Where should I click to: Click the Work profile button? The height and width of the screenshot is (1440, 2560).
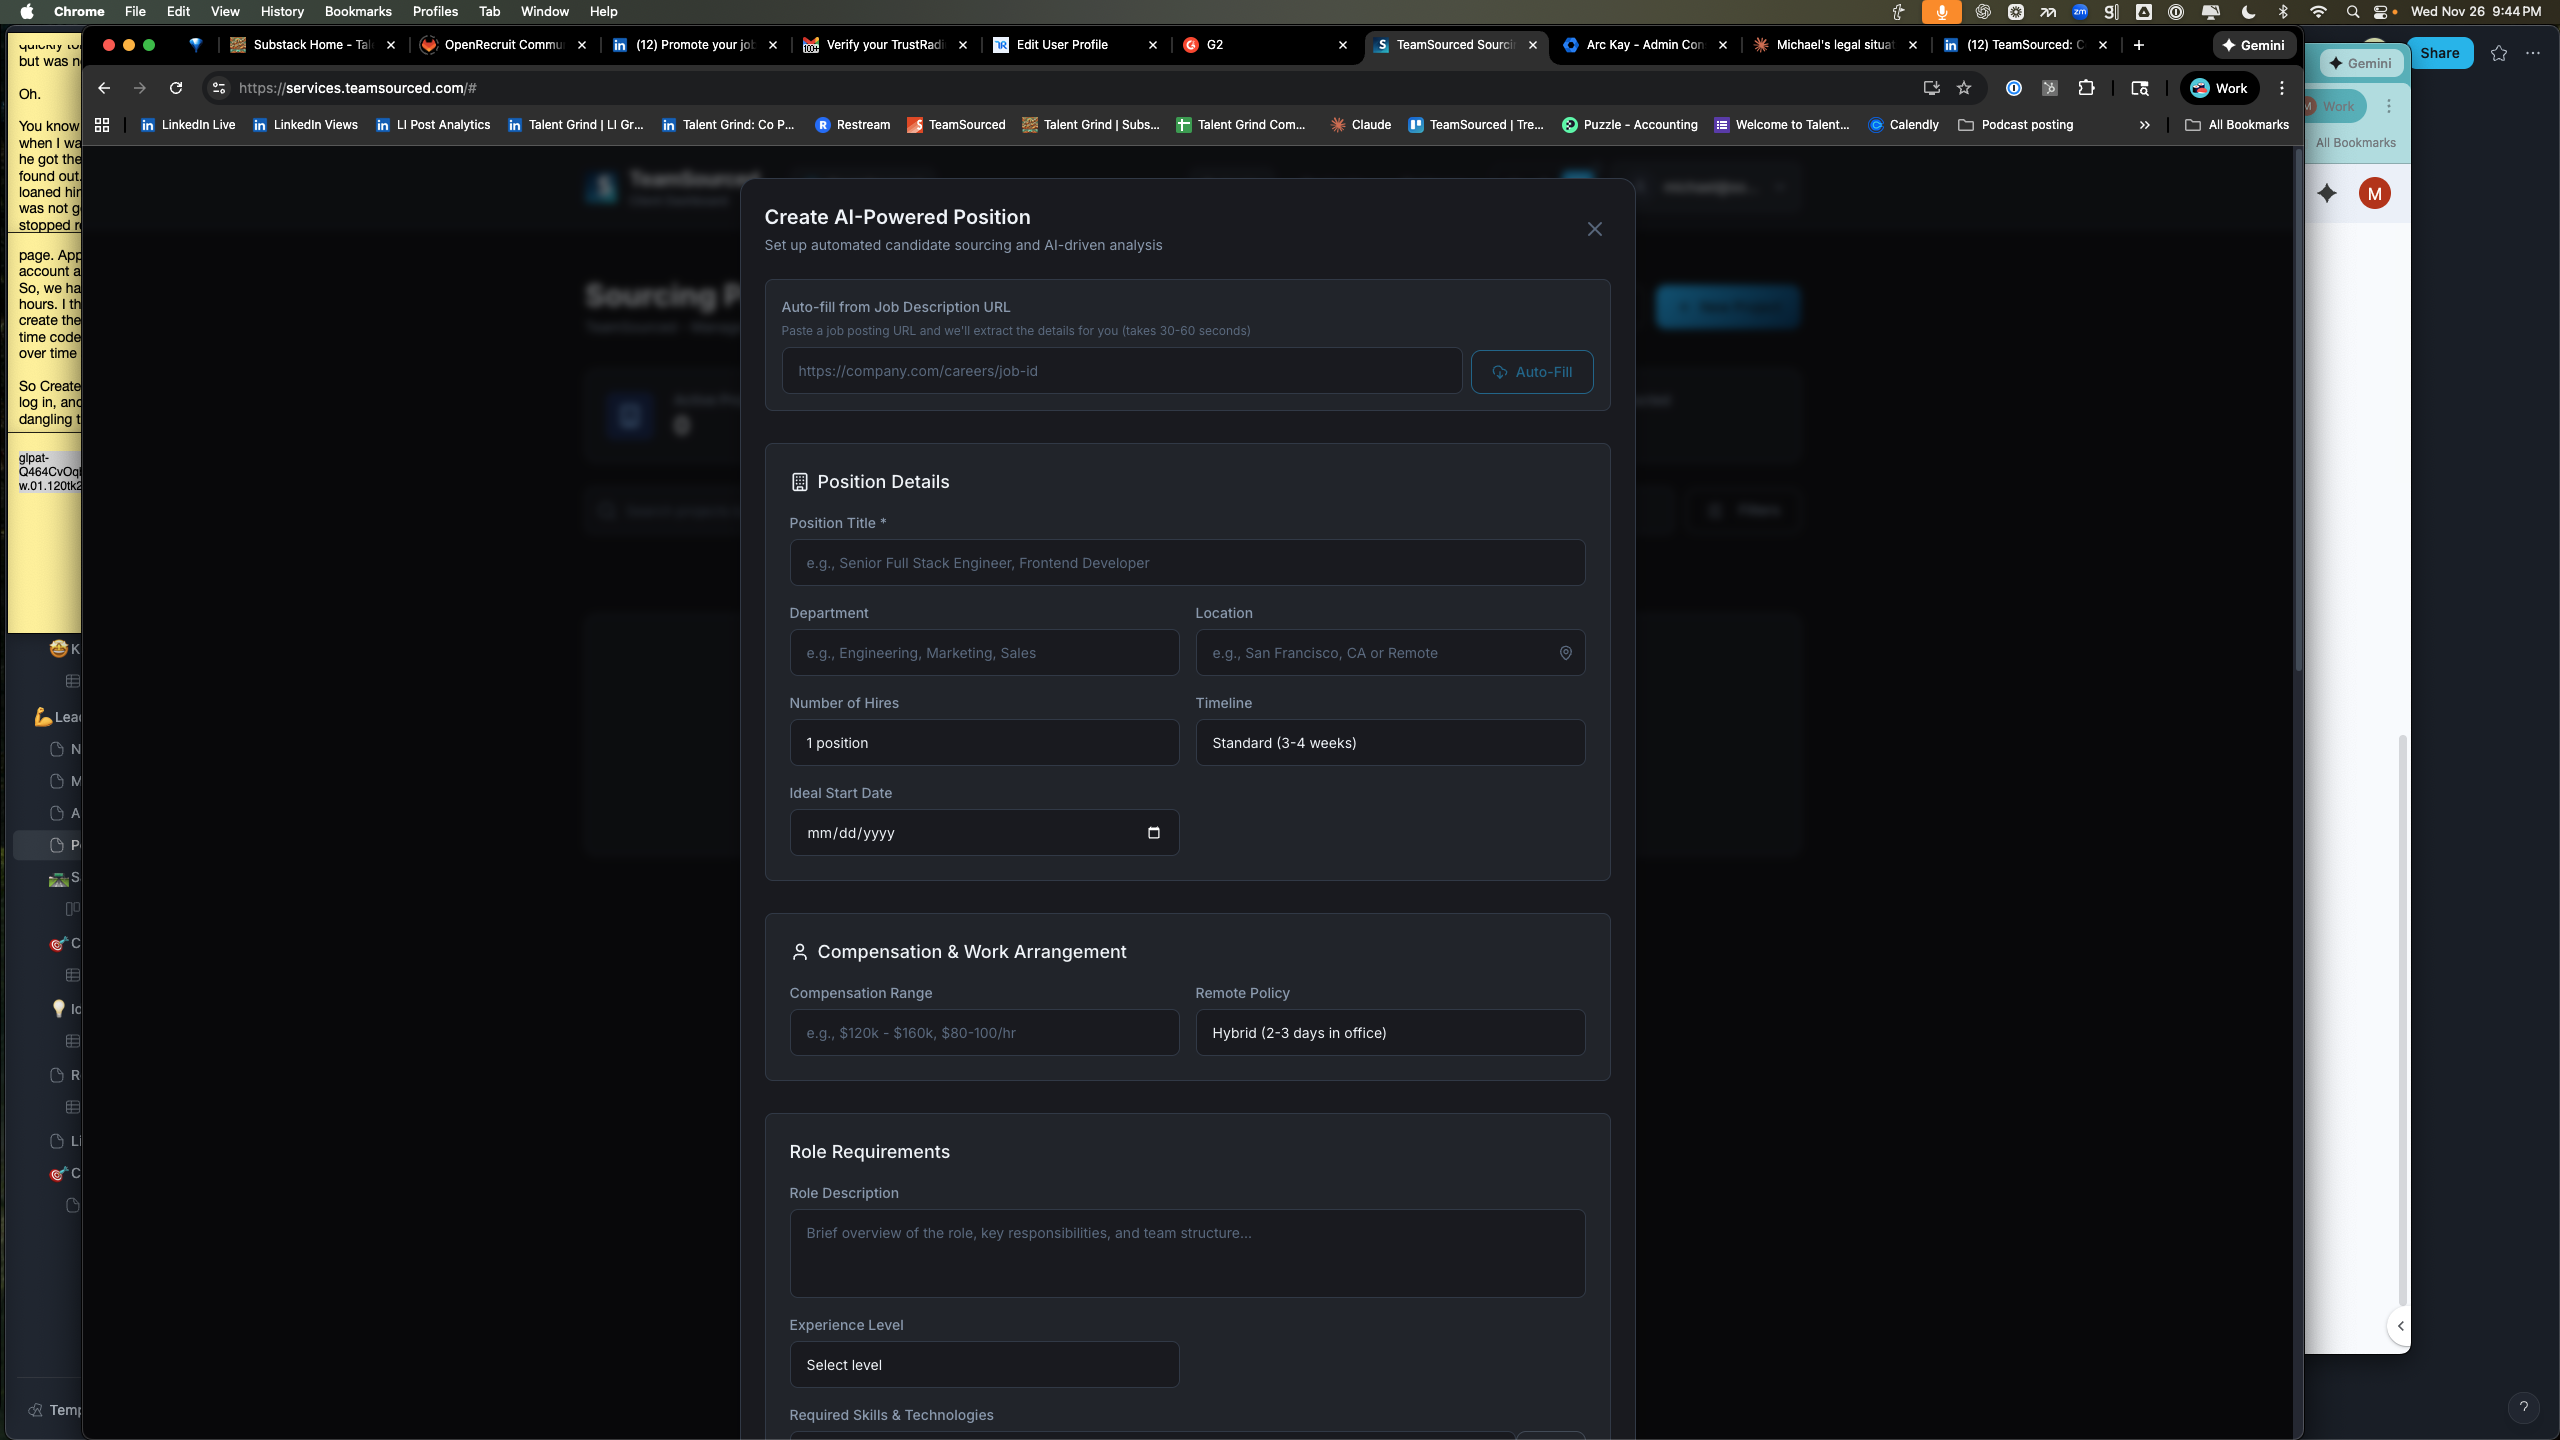(x=2219, y=88)
